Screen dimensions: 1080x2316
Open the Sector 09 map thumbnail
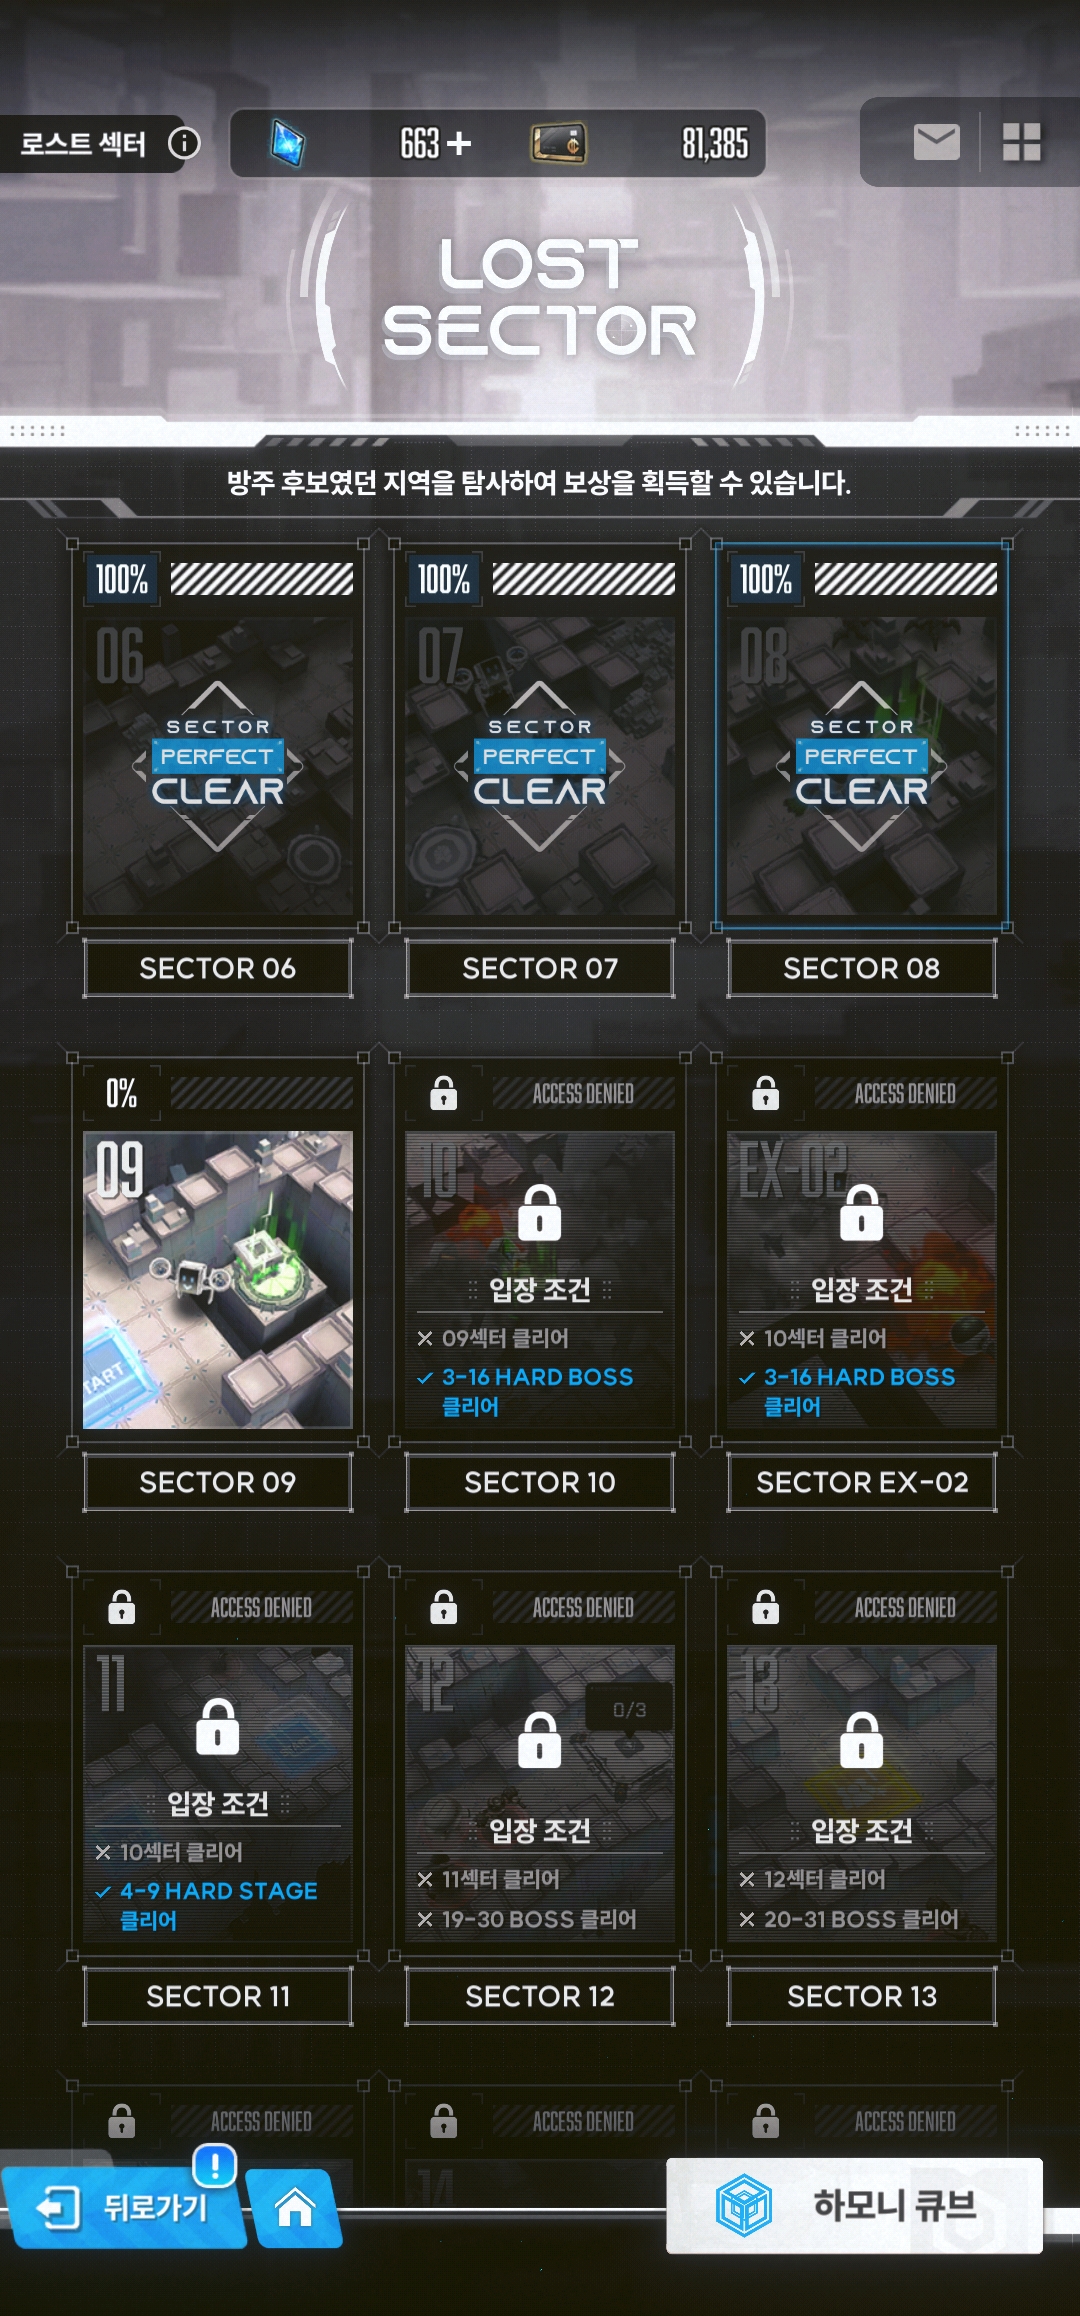coord(218,1280)
